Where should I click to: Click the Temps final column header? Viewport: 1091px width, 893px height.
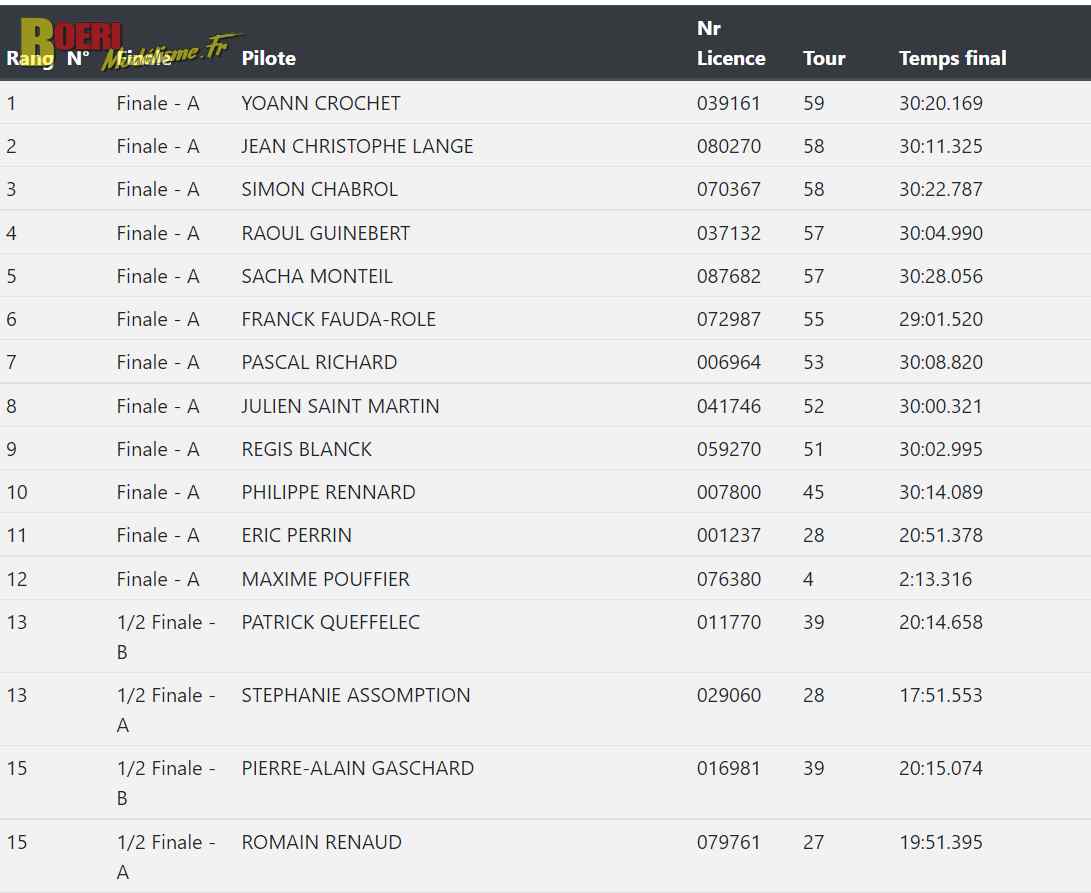[952, 58]
